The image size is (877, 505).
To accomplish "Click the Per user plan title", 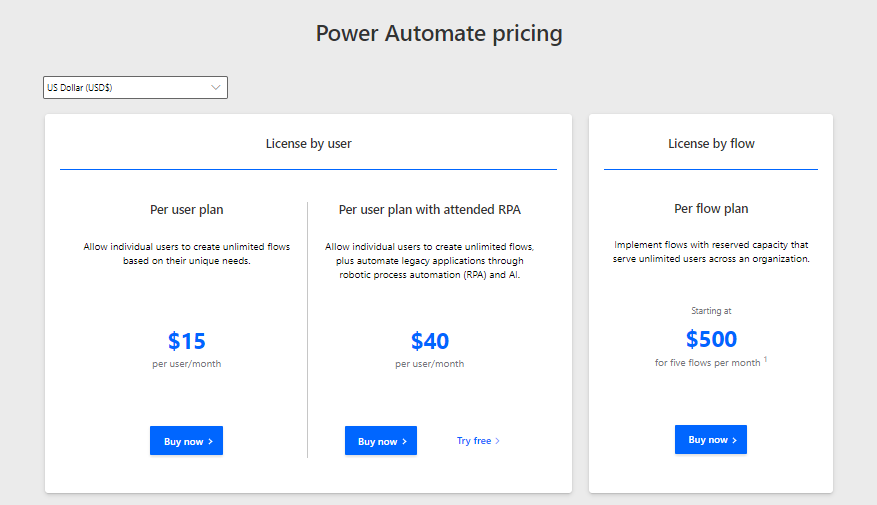I will pyautogui.click(x=186, y=210).
